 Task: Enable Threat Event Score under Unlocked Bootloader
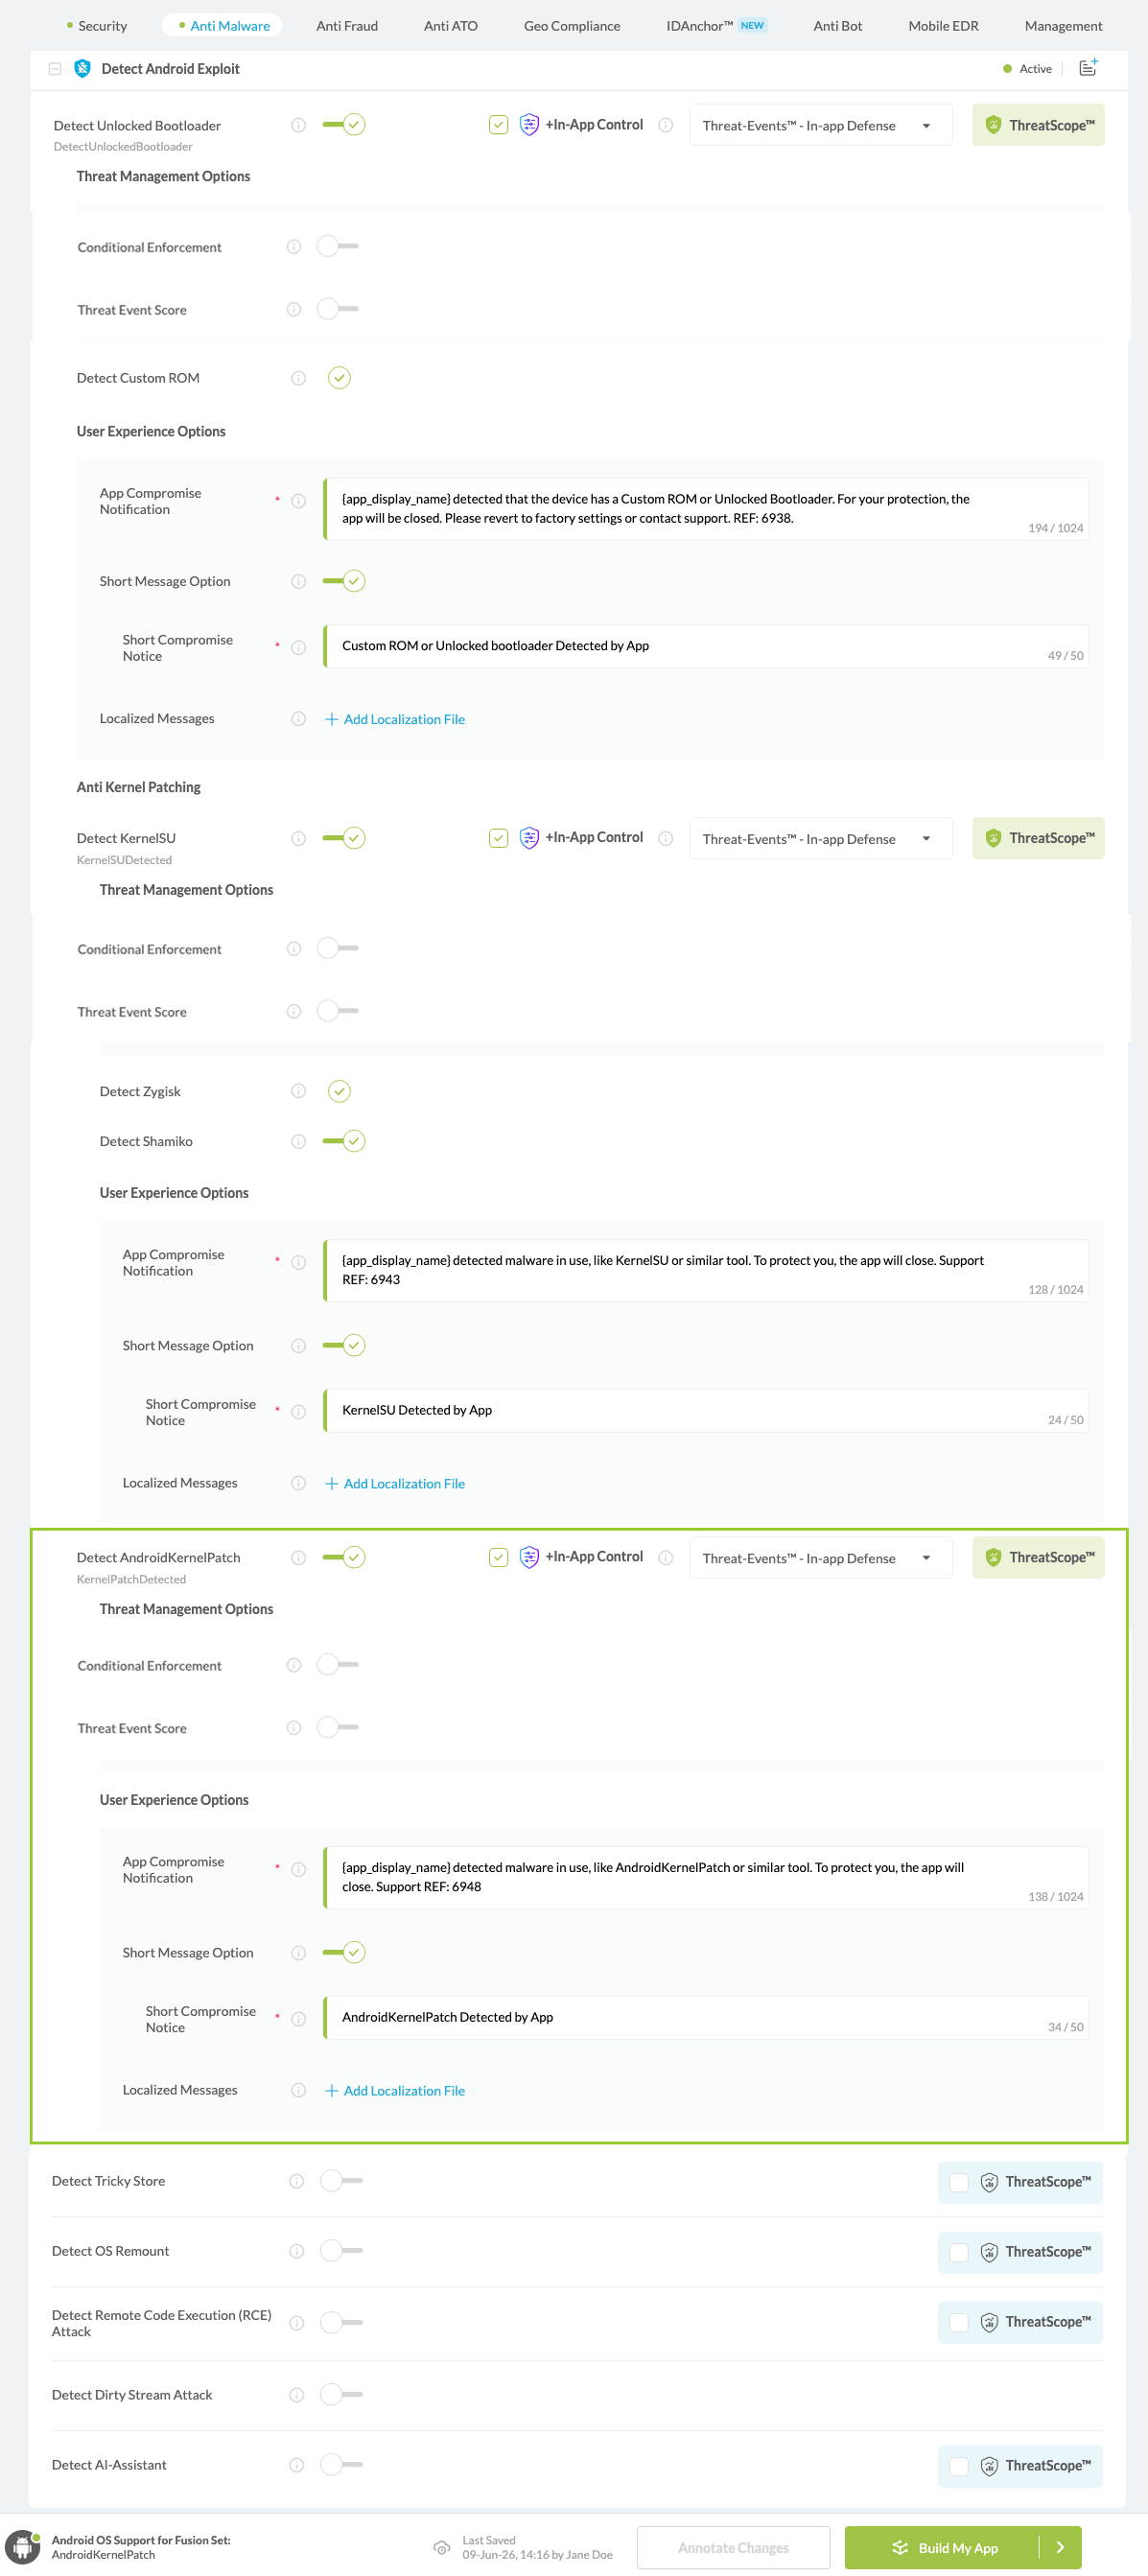point(337,309)
